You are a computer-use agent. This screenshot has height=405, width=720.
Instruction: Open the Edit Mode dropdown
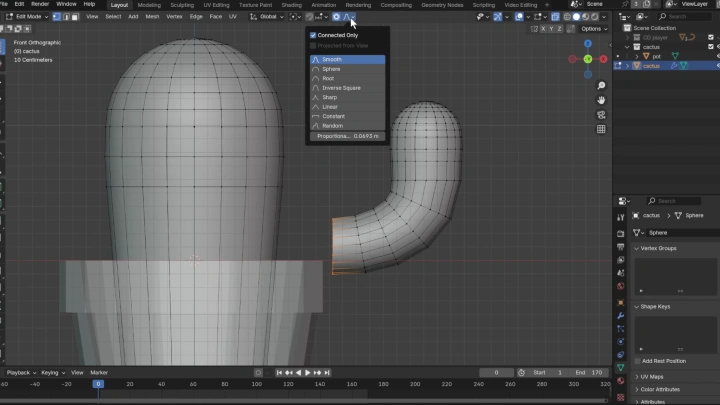pos(28,17)
